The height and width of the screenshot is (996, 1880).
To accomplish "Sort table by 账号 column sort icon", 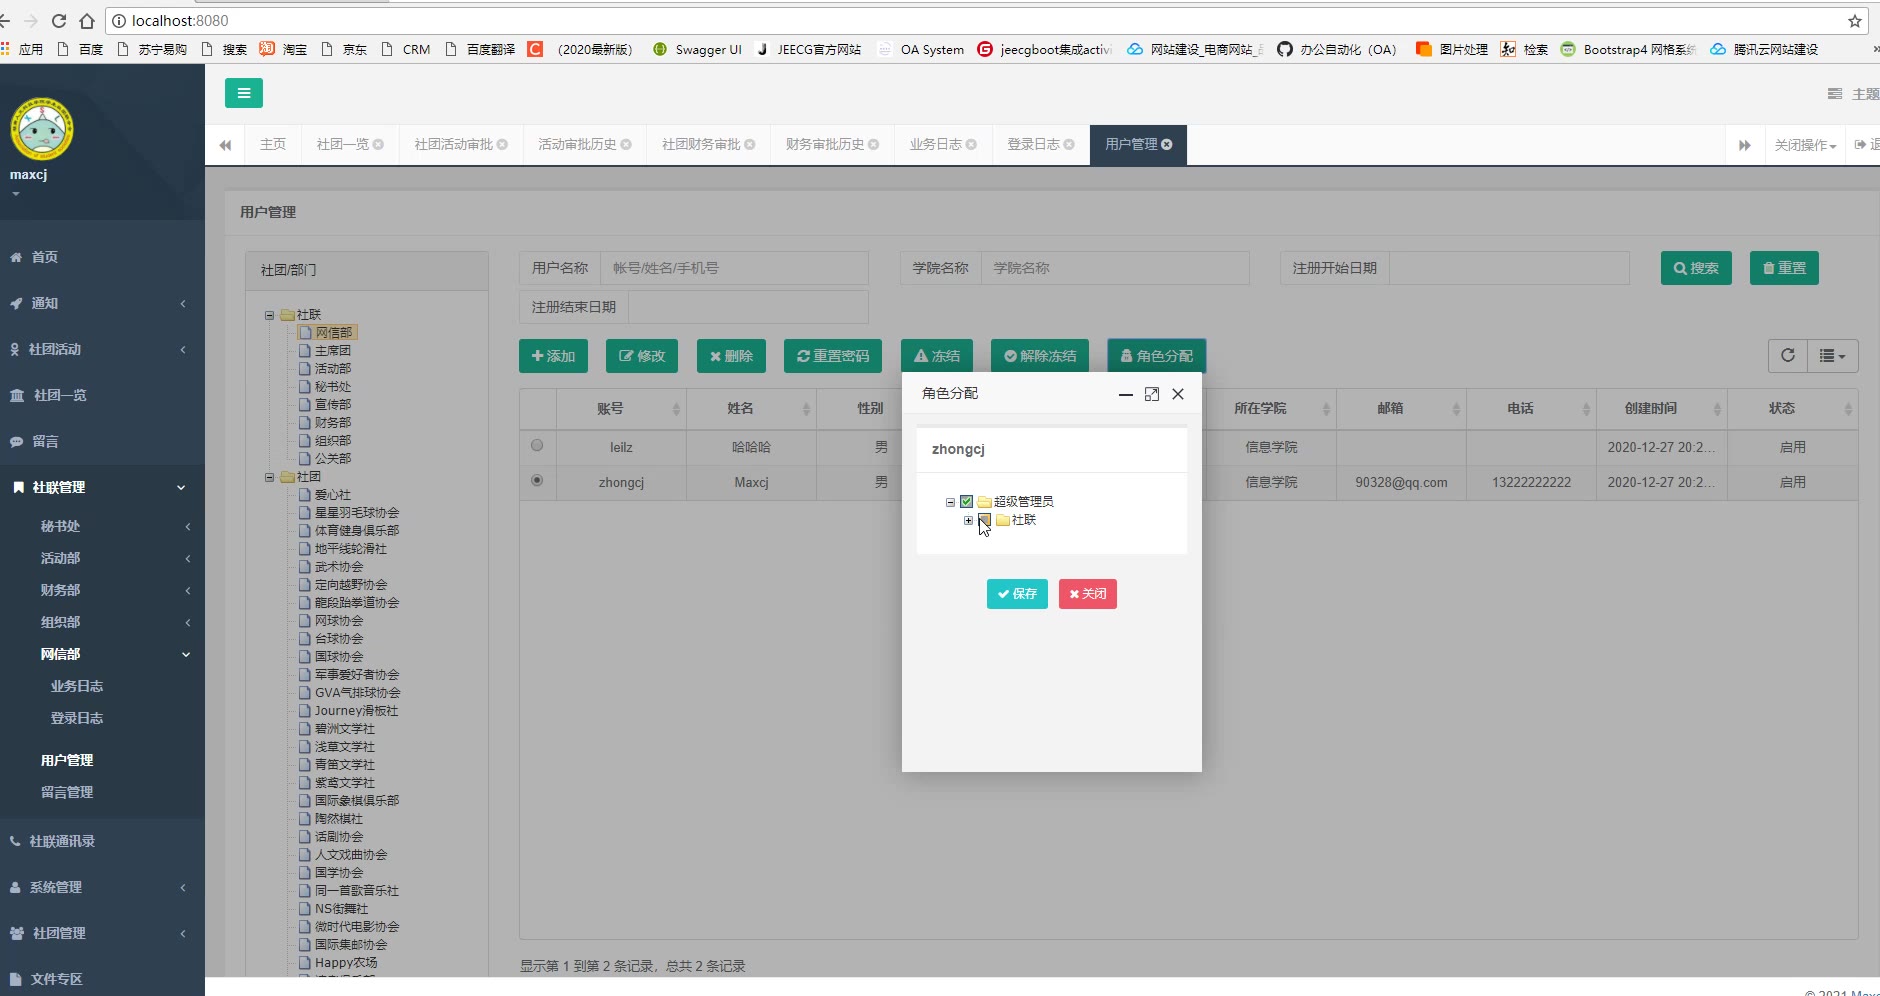I will [x=676, y=409].
